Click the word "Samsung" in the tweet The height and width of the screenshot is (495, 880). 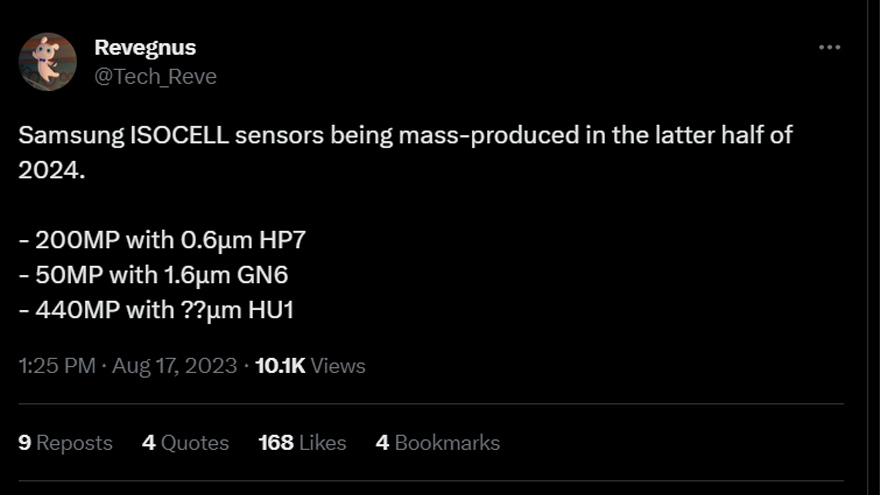tap(69, 136)
